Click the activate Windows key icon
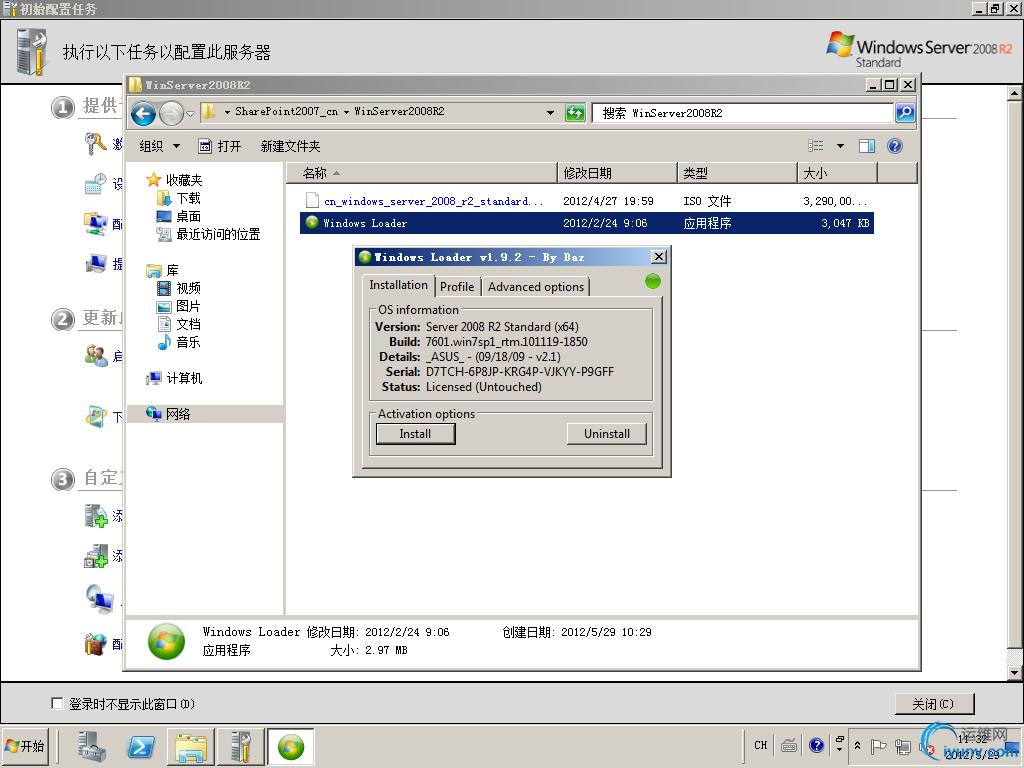 [95, 143]
